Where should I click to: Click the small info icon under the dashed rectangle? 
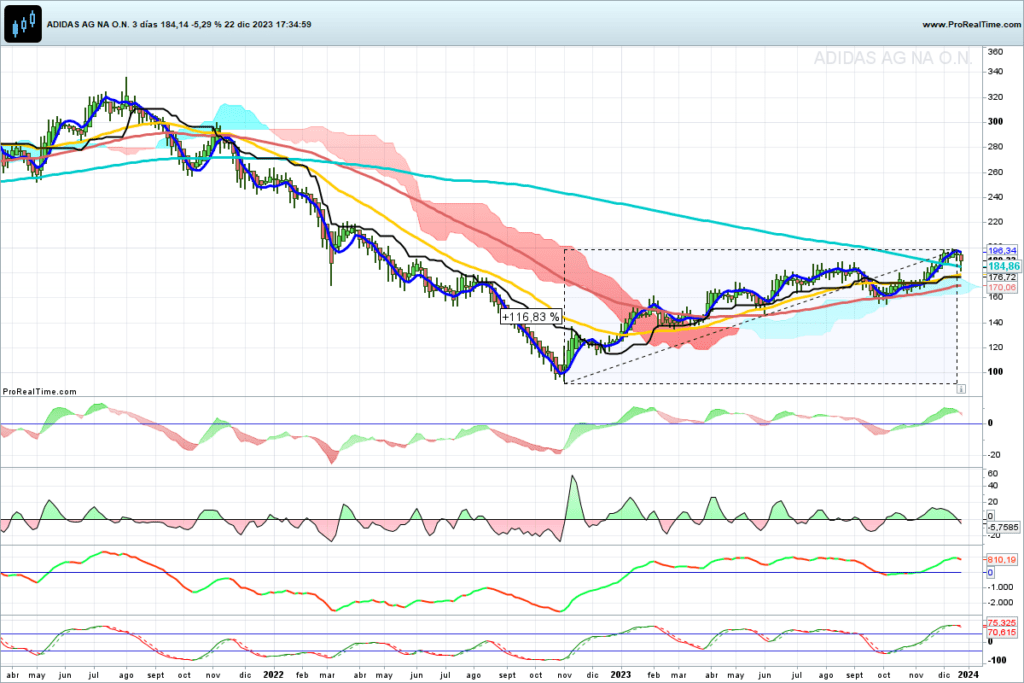coord(961,389)
